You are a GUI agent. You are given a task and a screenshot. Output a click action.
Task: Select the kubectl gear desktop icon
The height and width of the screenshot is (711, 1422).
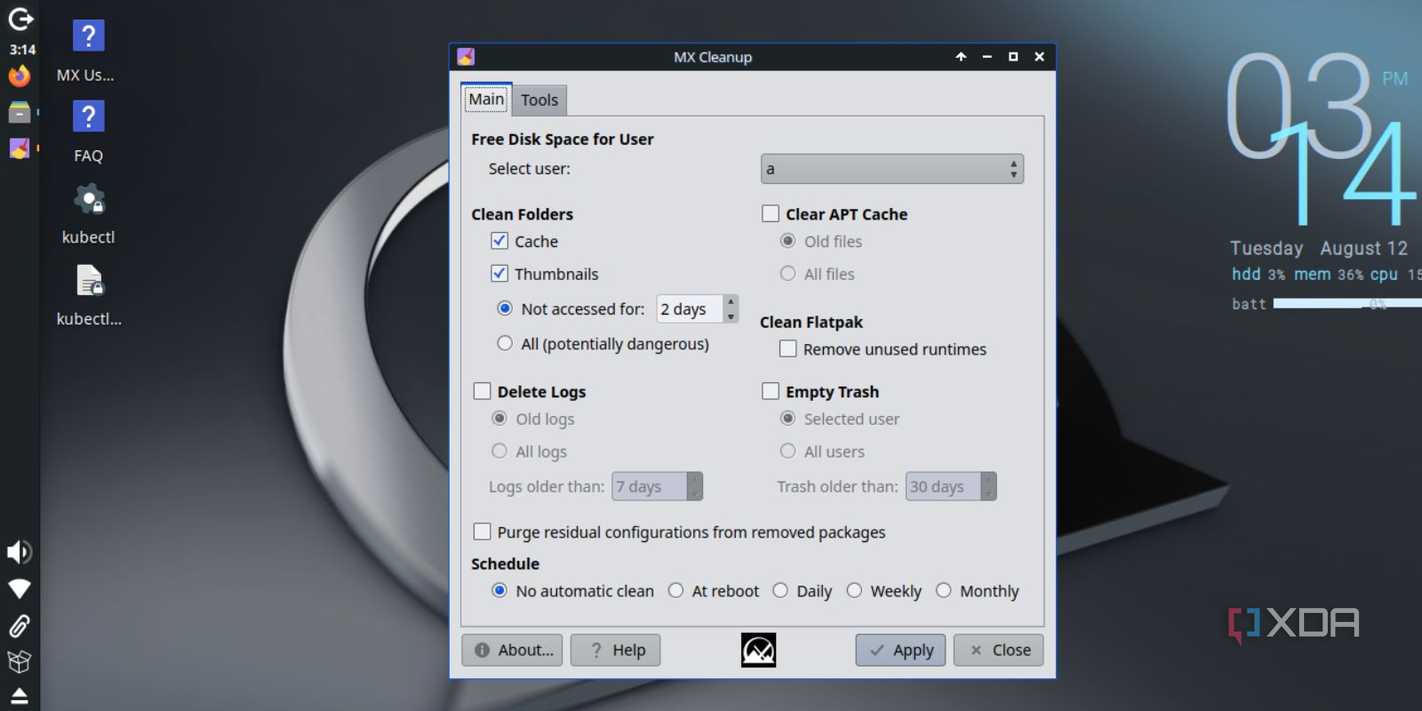point(88,214)
